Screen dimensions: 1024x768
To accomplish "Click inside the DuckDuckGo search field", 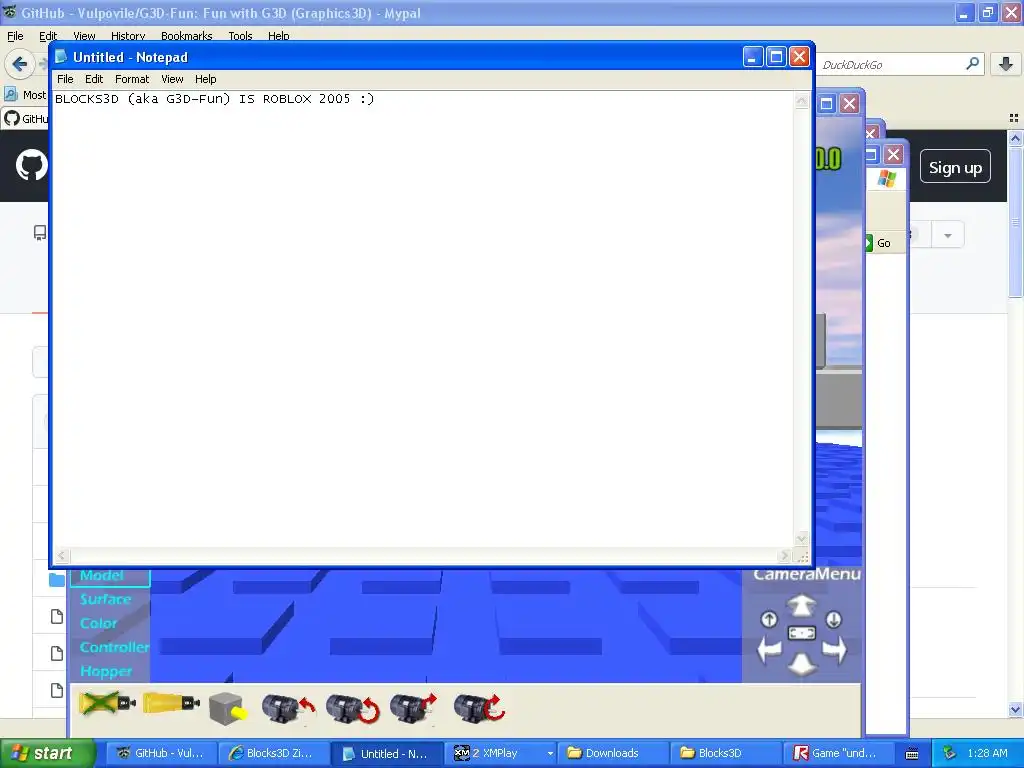I will point(891,64).
